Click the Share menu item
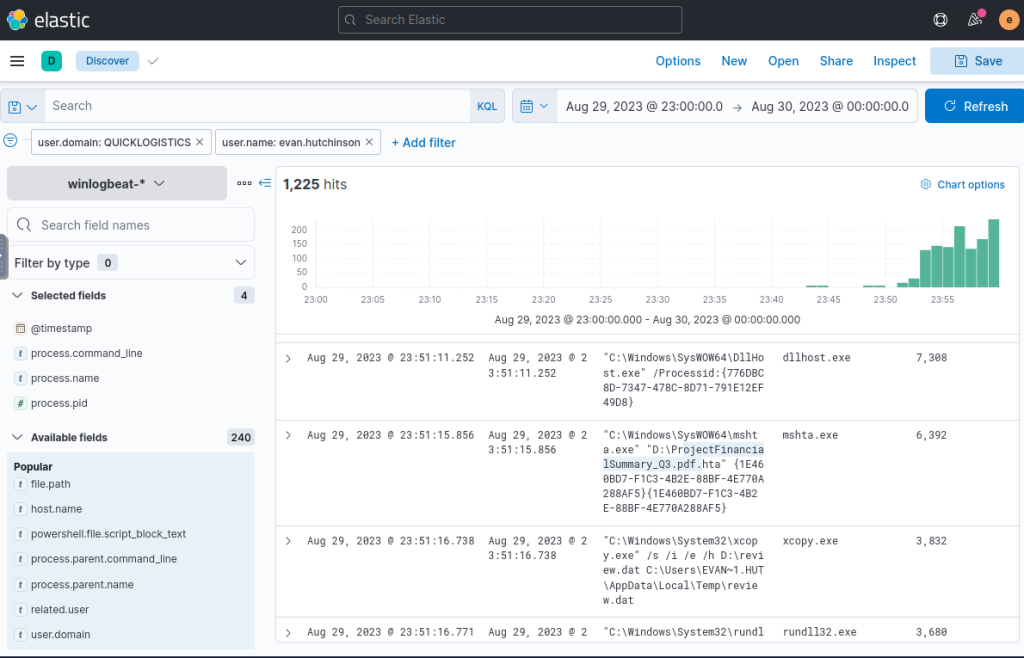This screenshot has width=1024, height=658. click(x=836, y=61)
